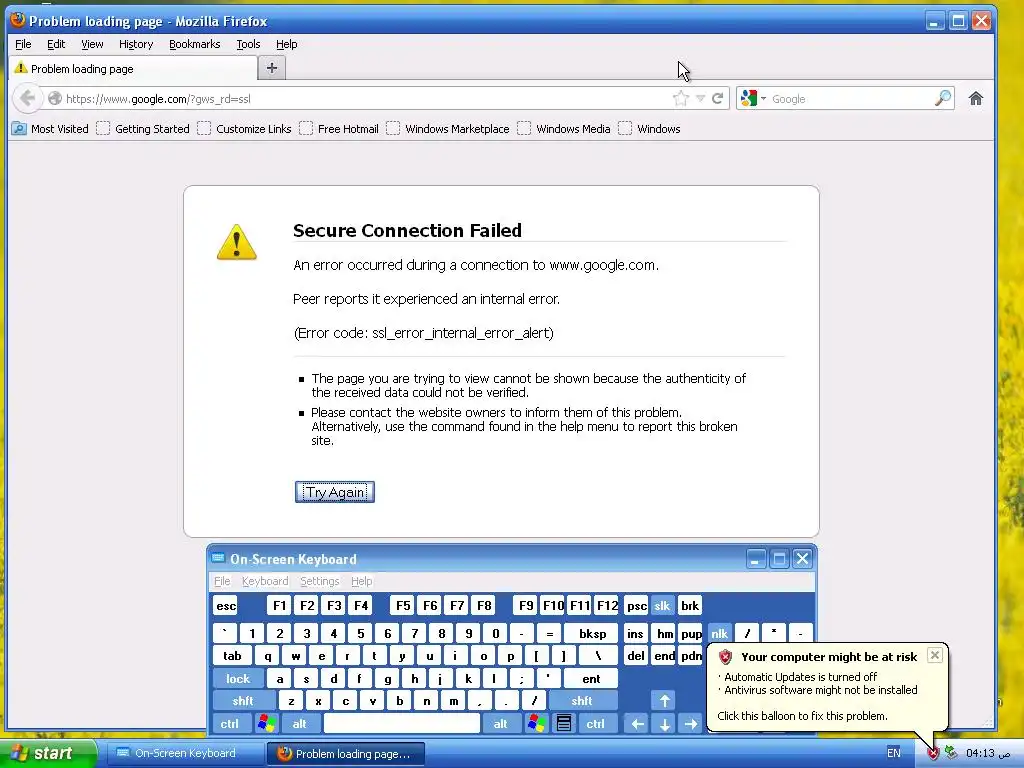
Task: Open the Help menu in Firefox
Action: (287, 44)
